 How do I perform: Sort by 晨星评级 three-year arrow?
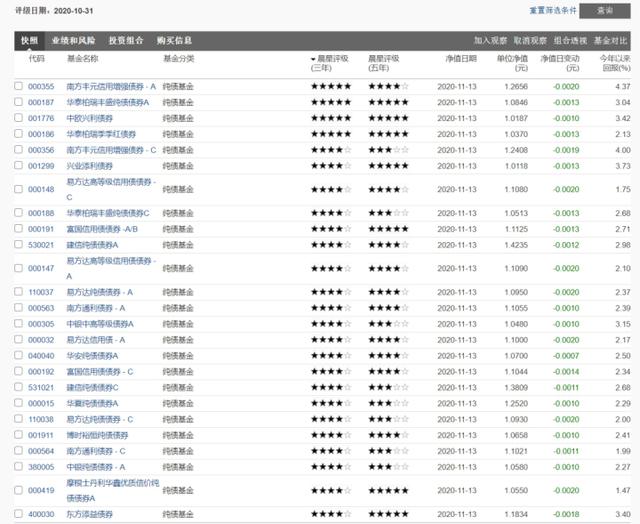pyautogui.click(x=313, y=60)
